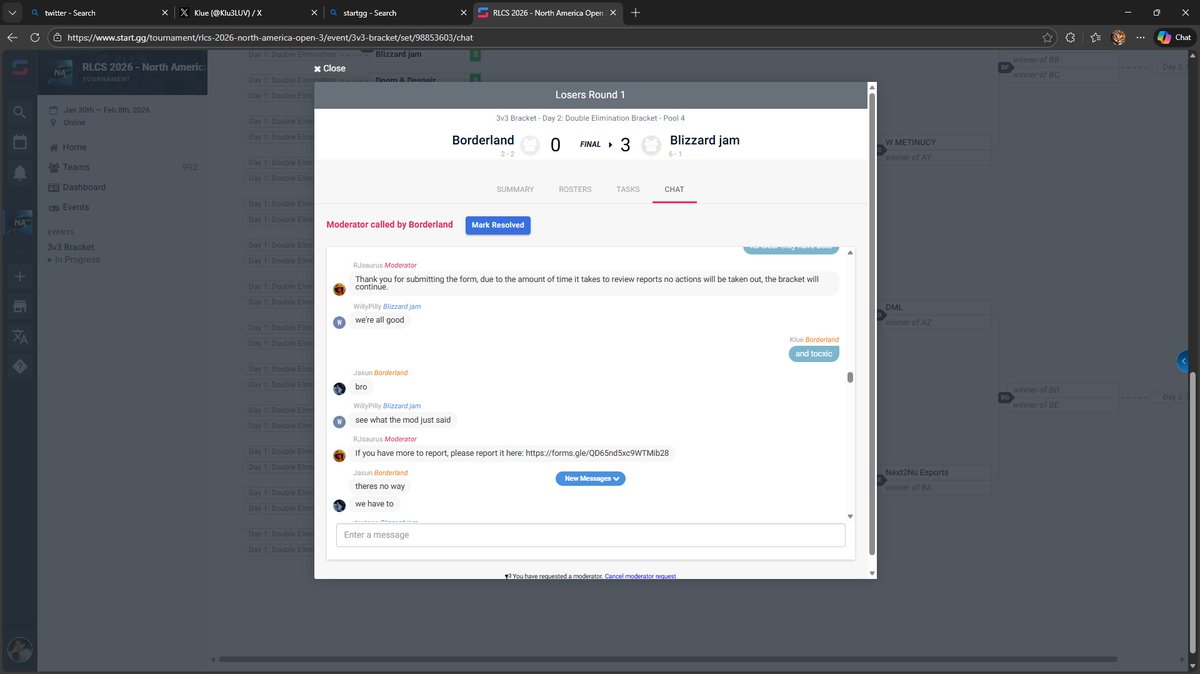Switch to the Klue (@Klu3LUV) / X tab
1200x674 pixels.
245,13
